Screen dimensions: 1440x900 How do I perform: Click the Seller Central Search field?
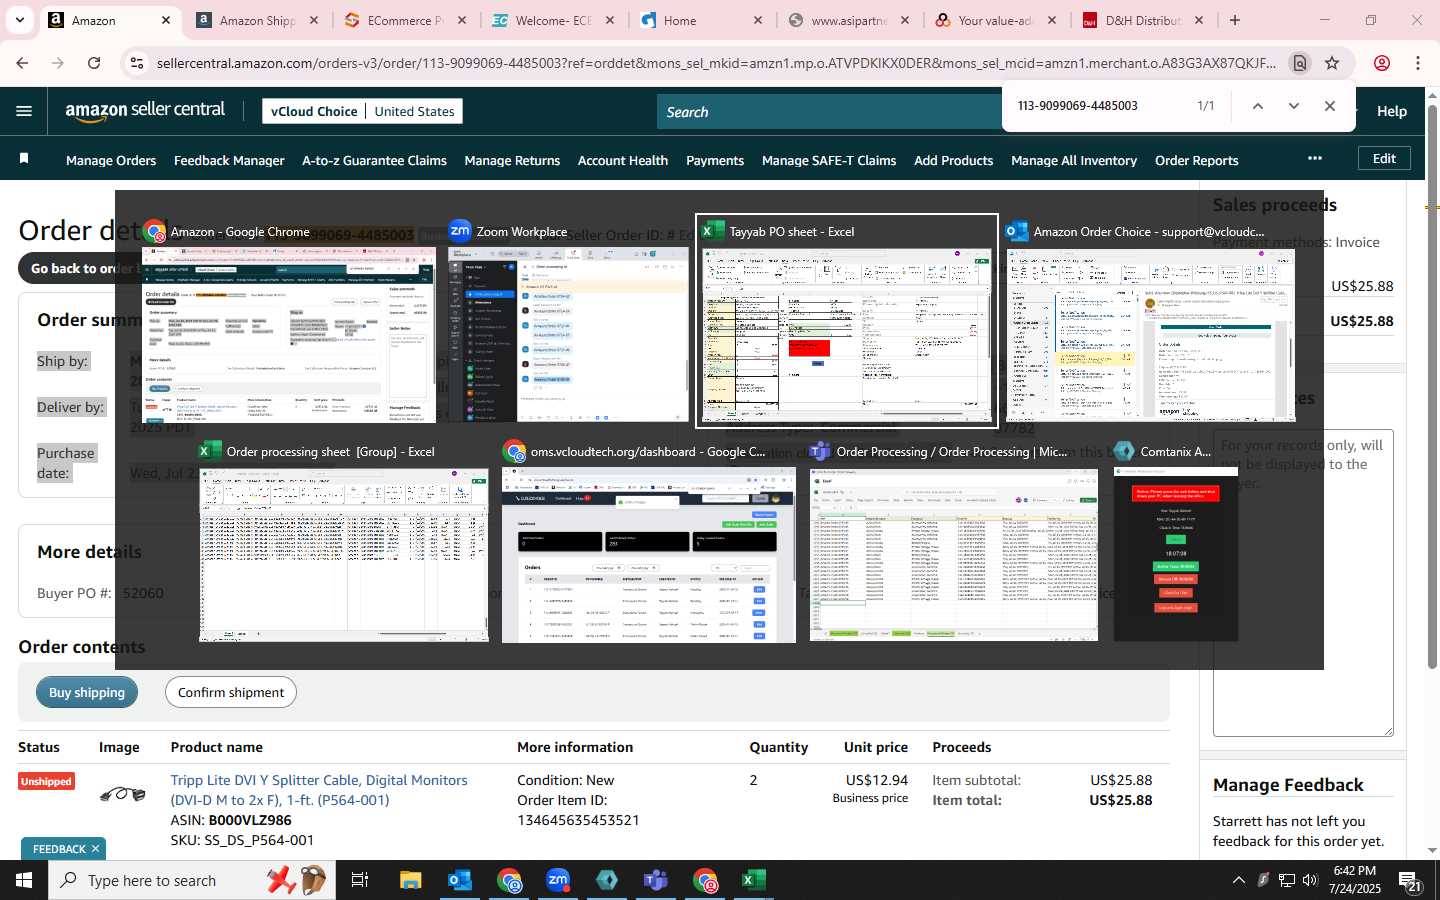(x=830, y=112)
